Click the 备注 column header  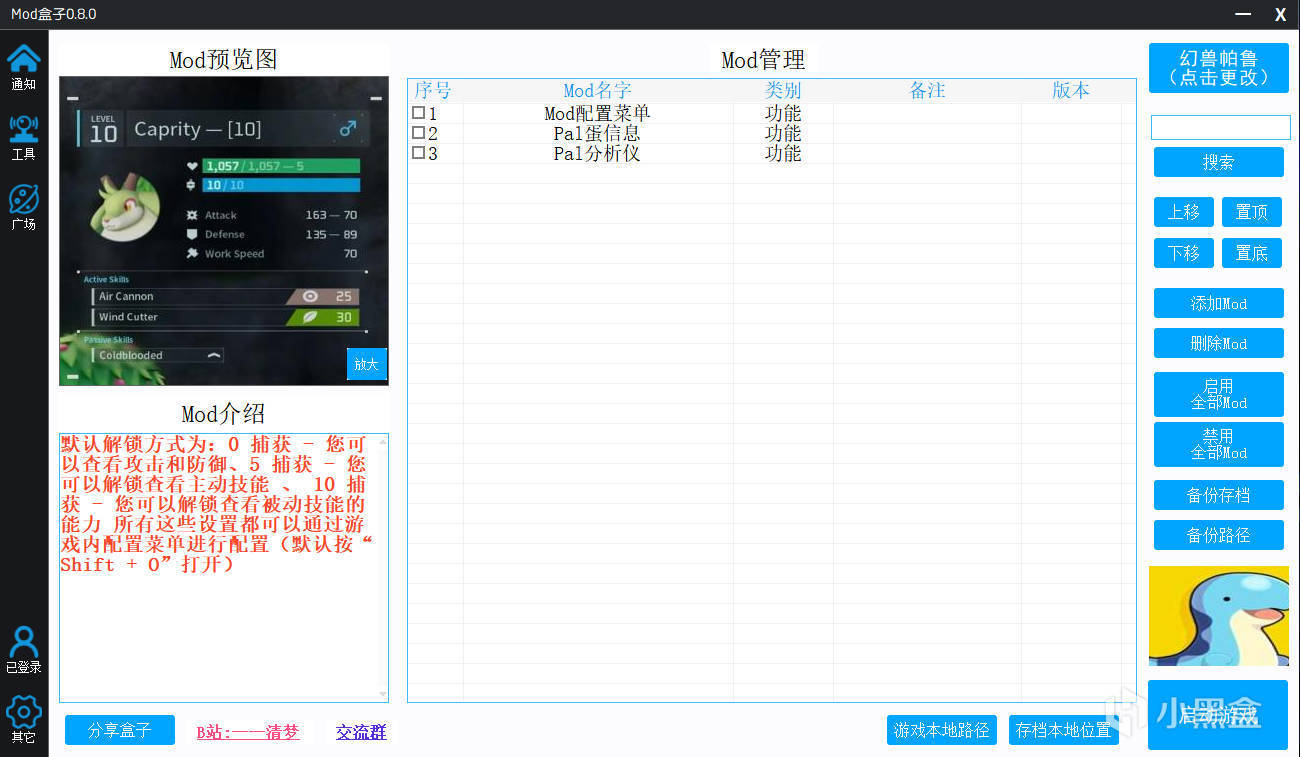coord(927,90)
